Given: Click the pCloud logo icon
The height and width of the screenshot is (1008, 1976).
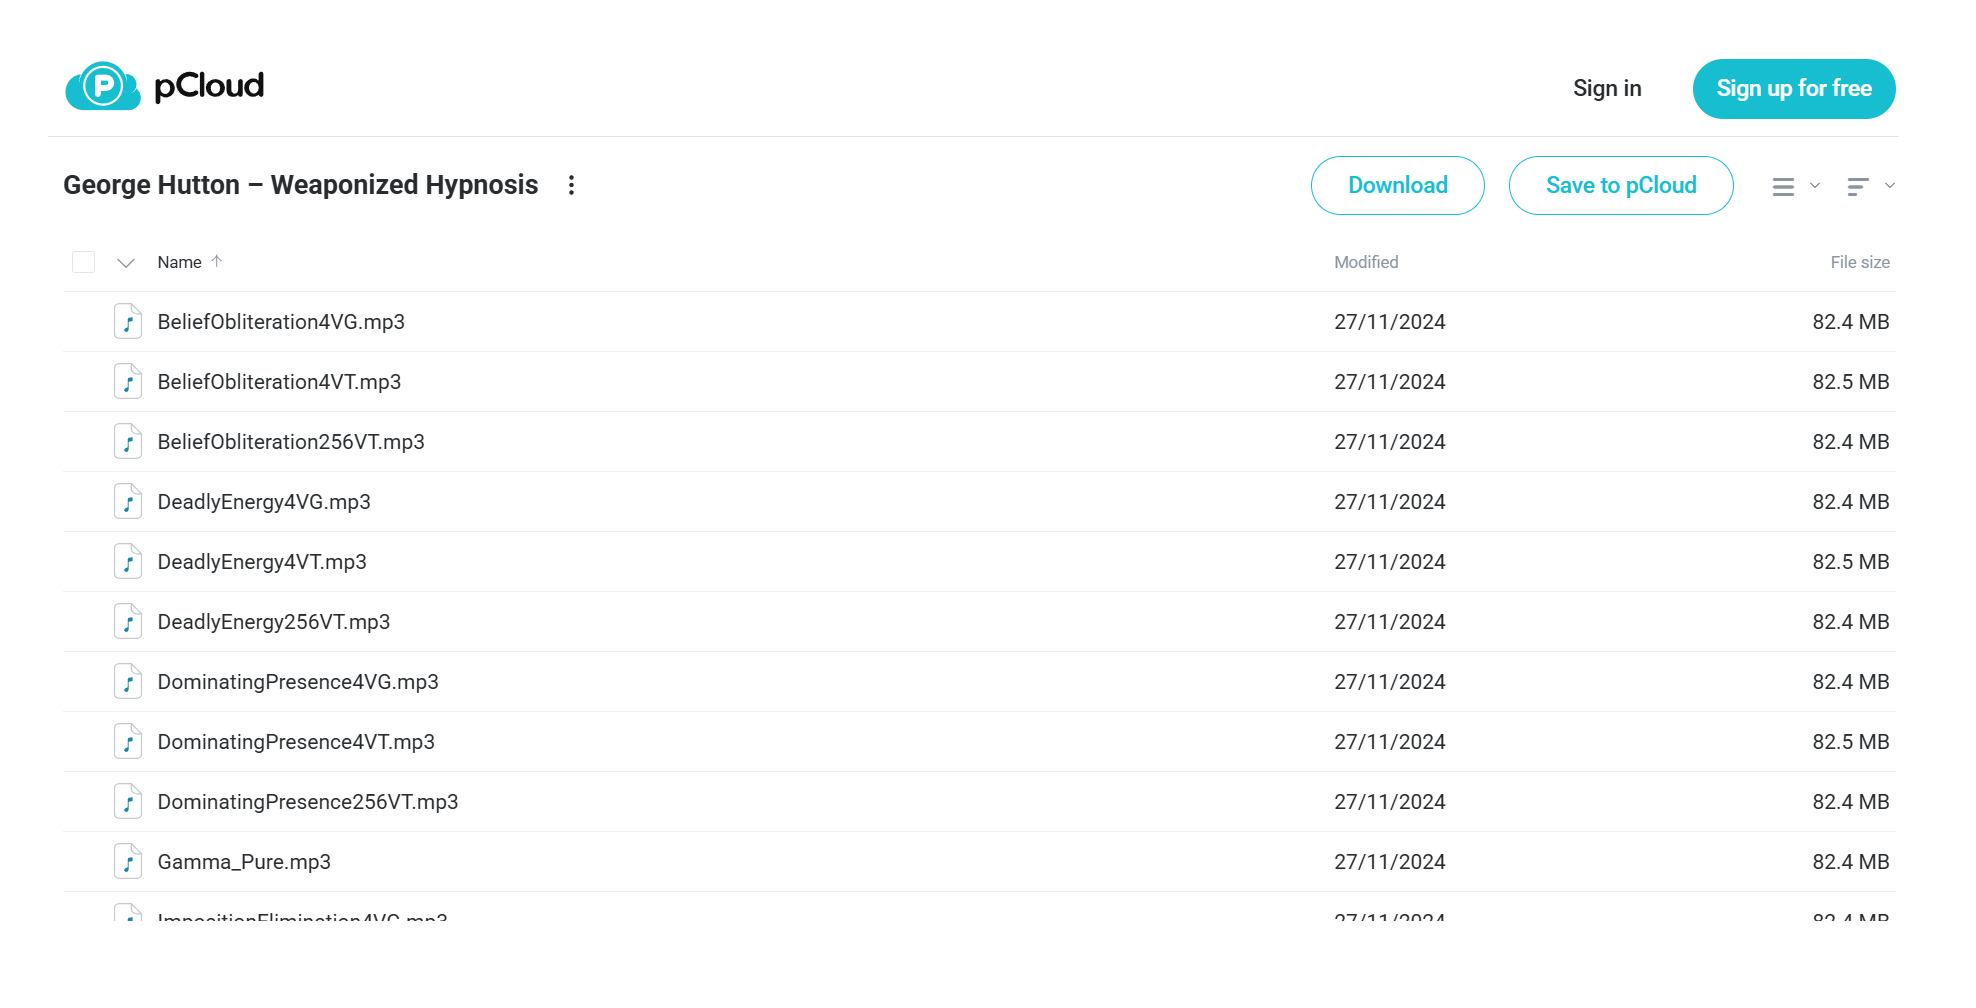Looking at the screenshot, I should point(103,87).
